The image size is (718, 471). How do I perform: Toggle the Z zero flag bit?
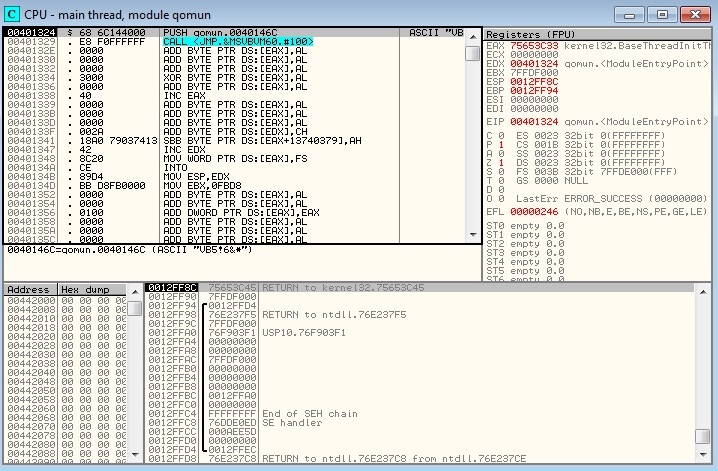coord(501,162)
